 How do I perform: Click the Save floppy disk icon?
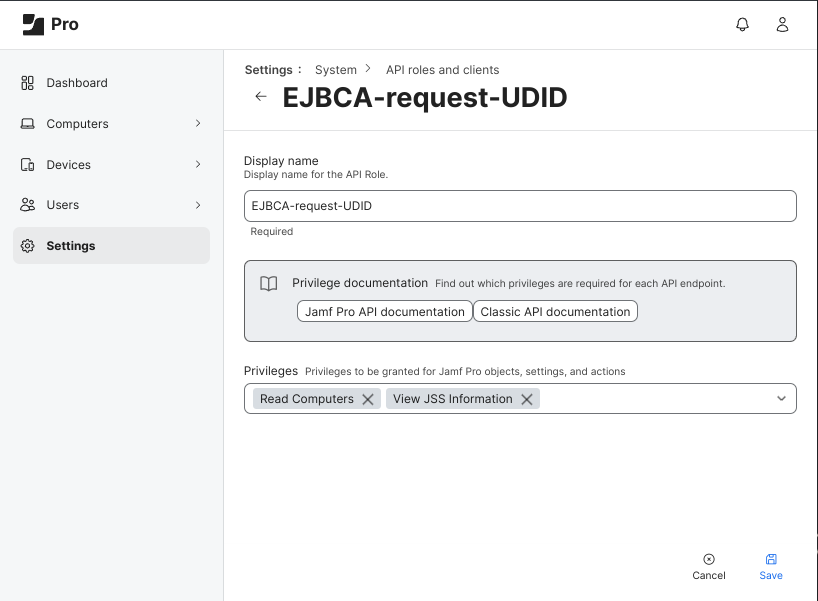[771, 559]
